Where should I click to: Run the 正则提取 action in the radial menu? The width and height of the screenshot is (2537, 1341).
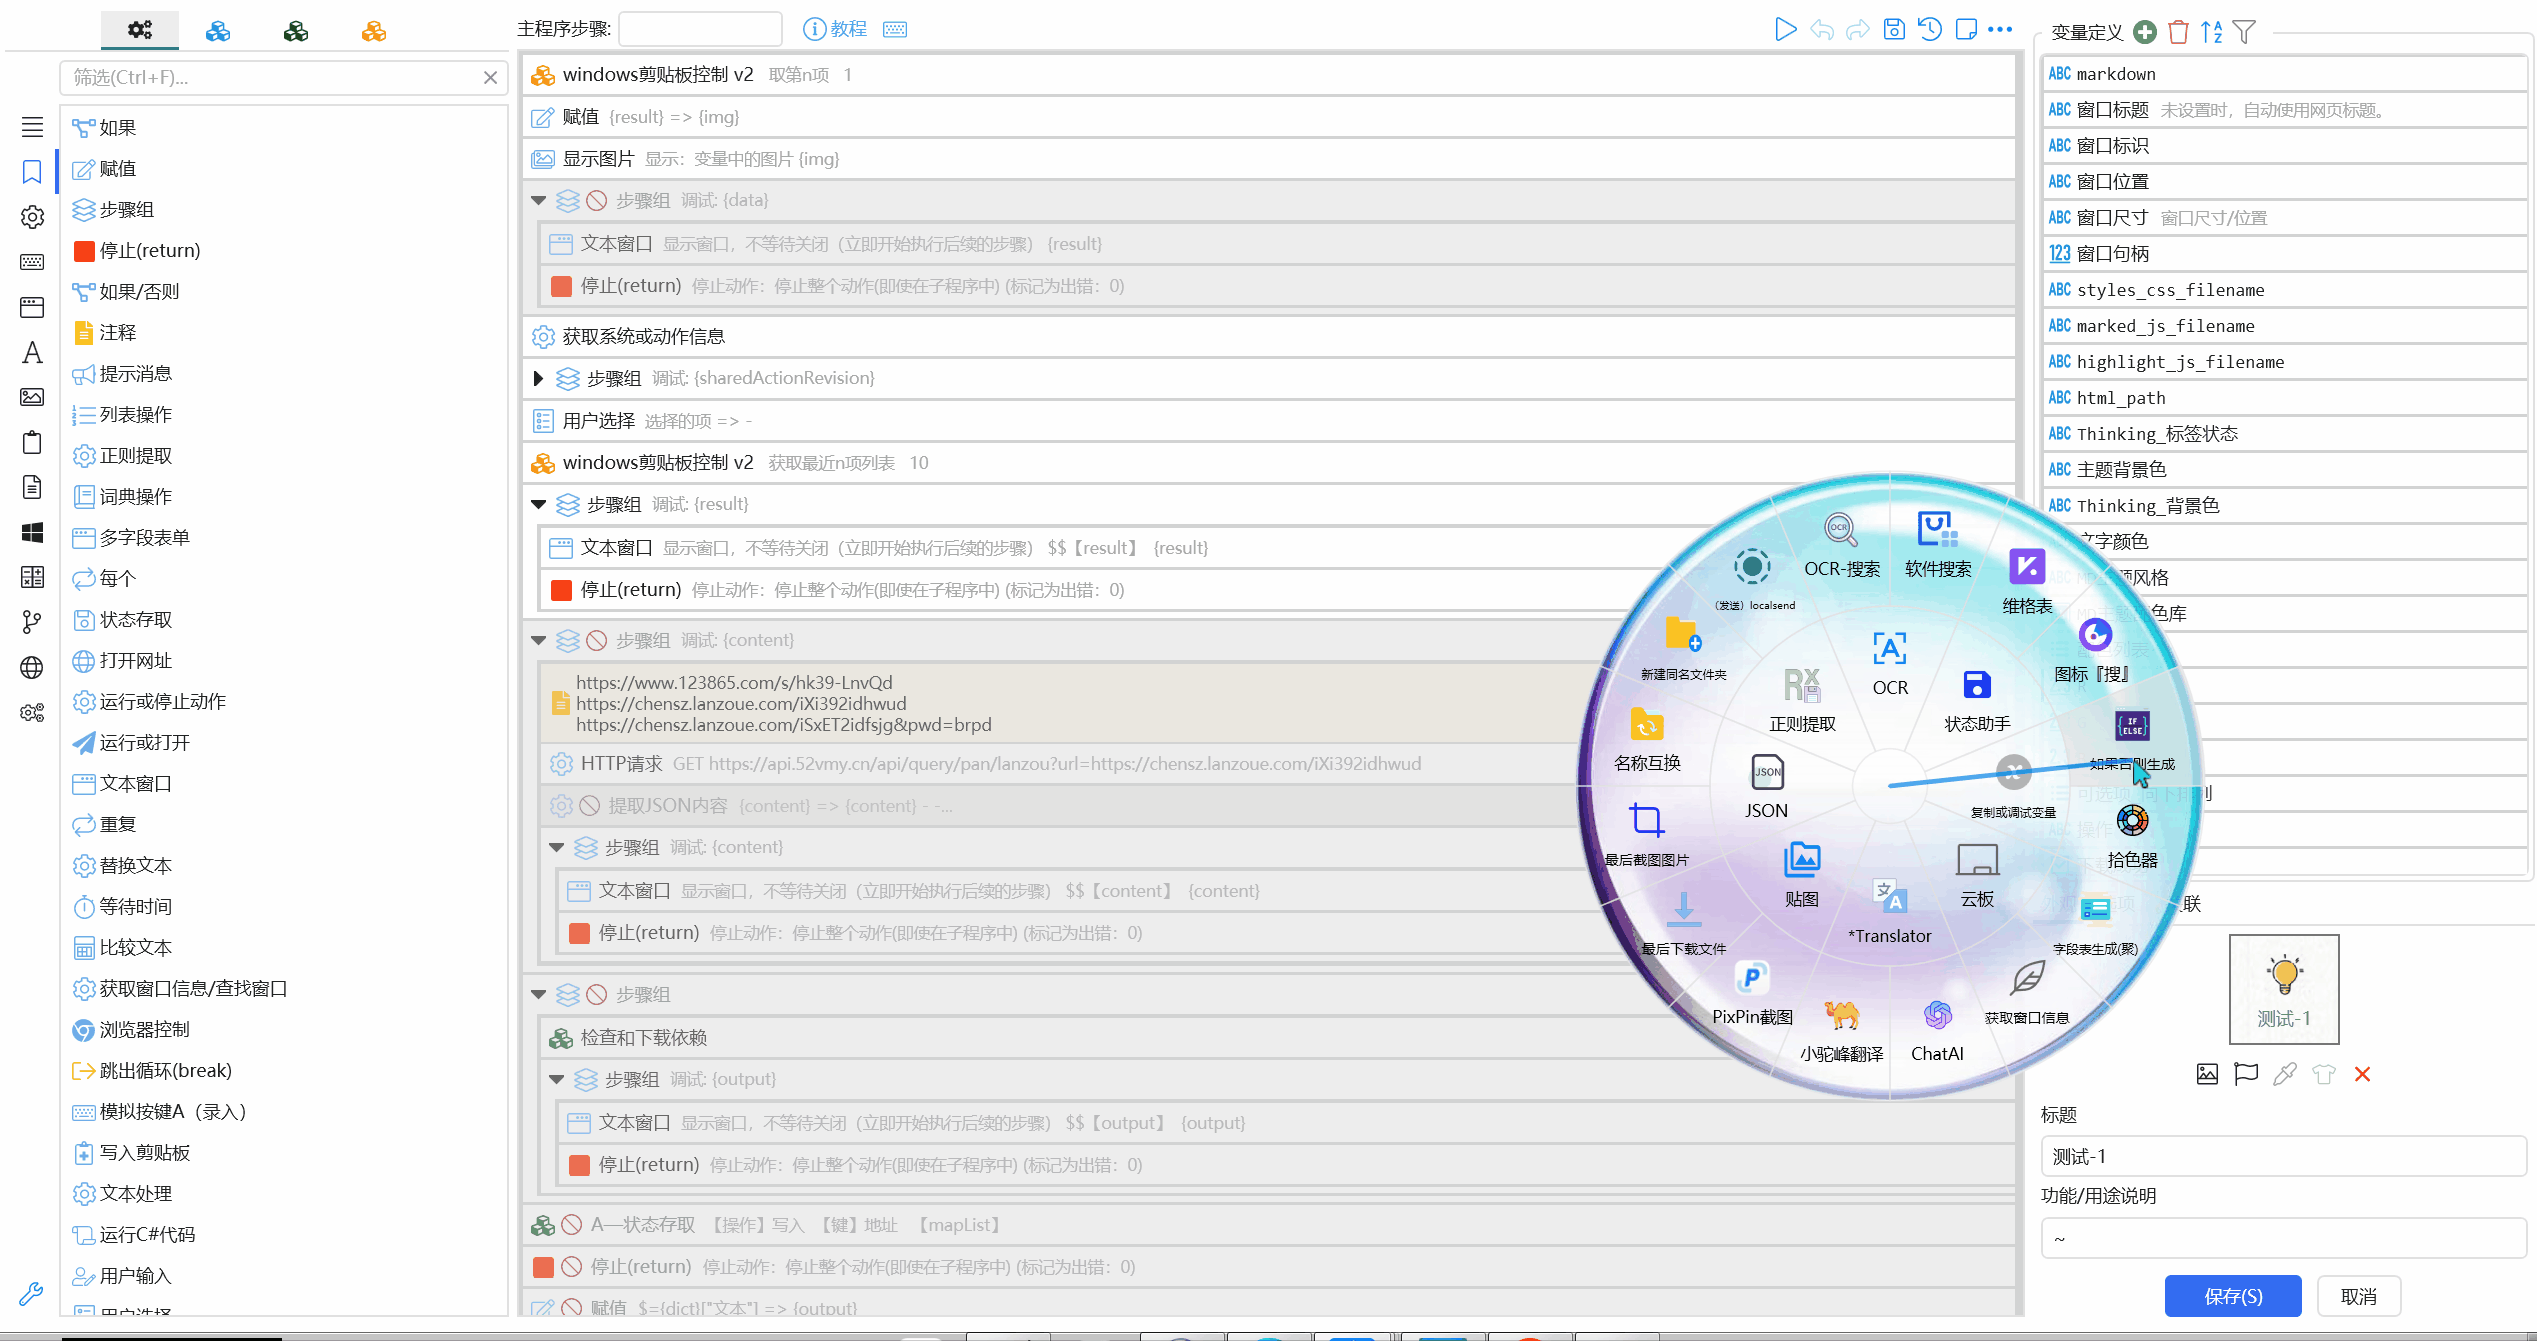1802,700
